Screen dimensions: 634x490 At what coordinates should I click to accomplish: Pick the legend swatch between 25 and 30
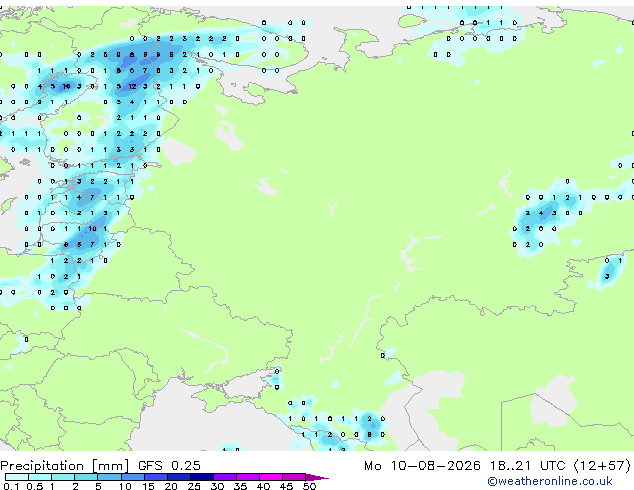(202, 477)
